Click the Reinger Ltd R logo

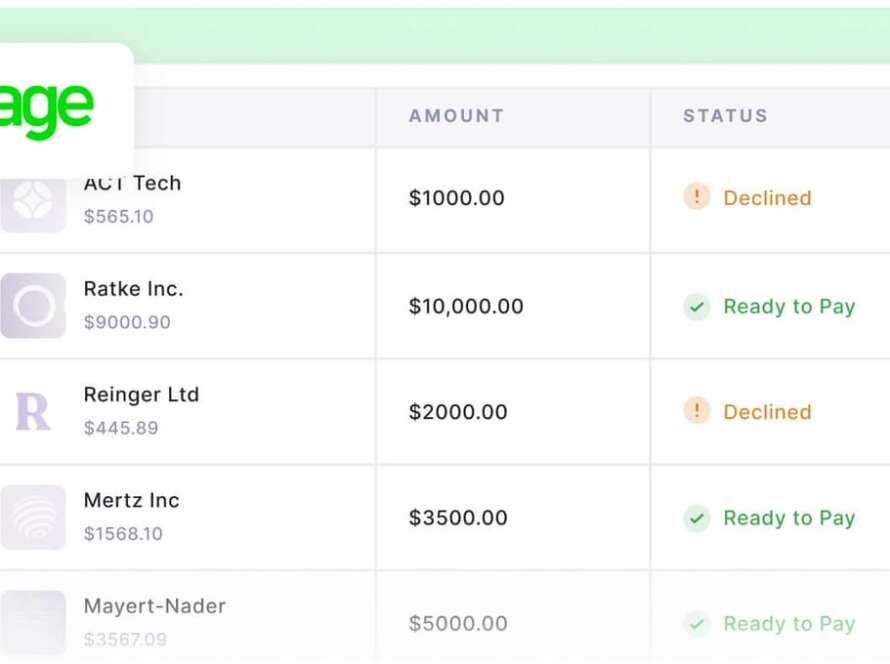point(32,412)
